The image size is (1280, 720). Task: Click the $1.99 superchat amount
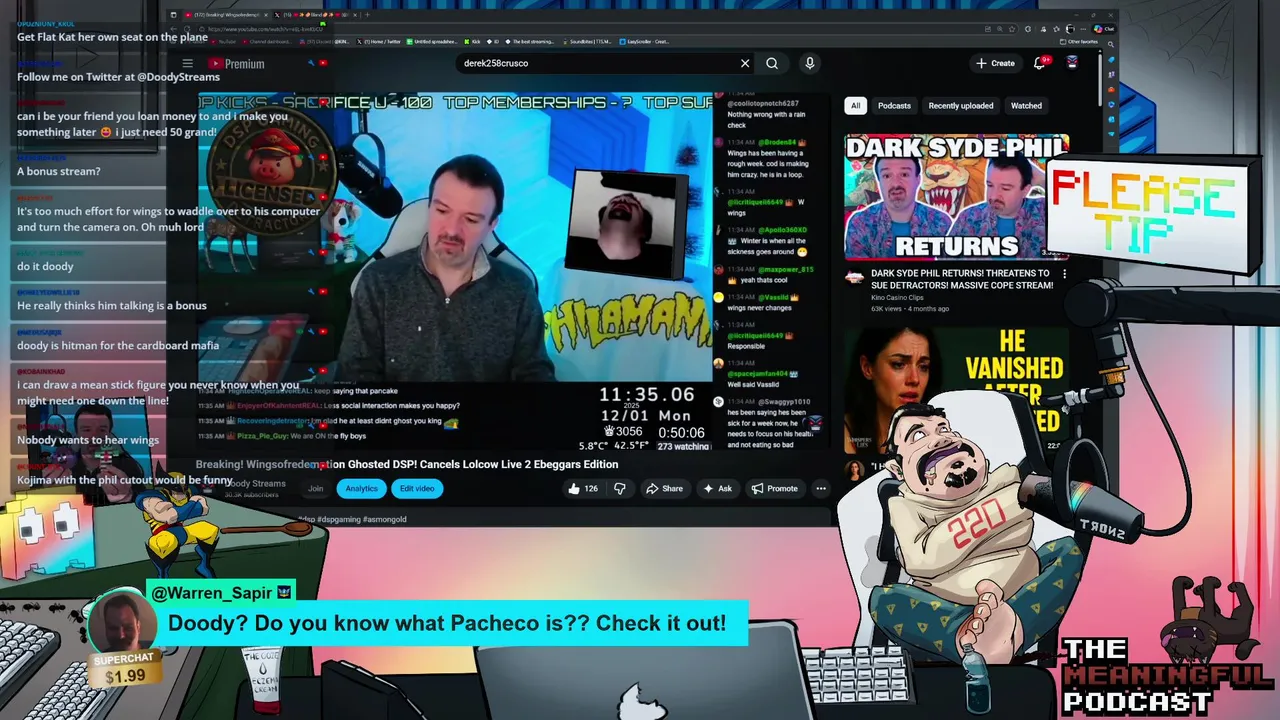pyautogui.click(x=125, y=676)
